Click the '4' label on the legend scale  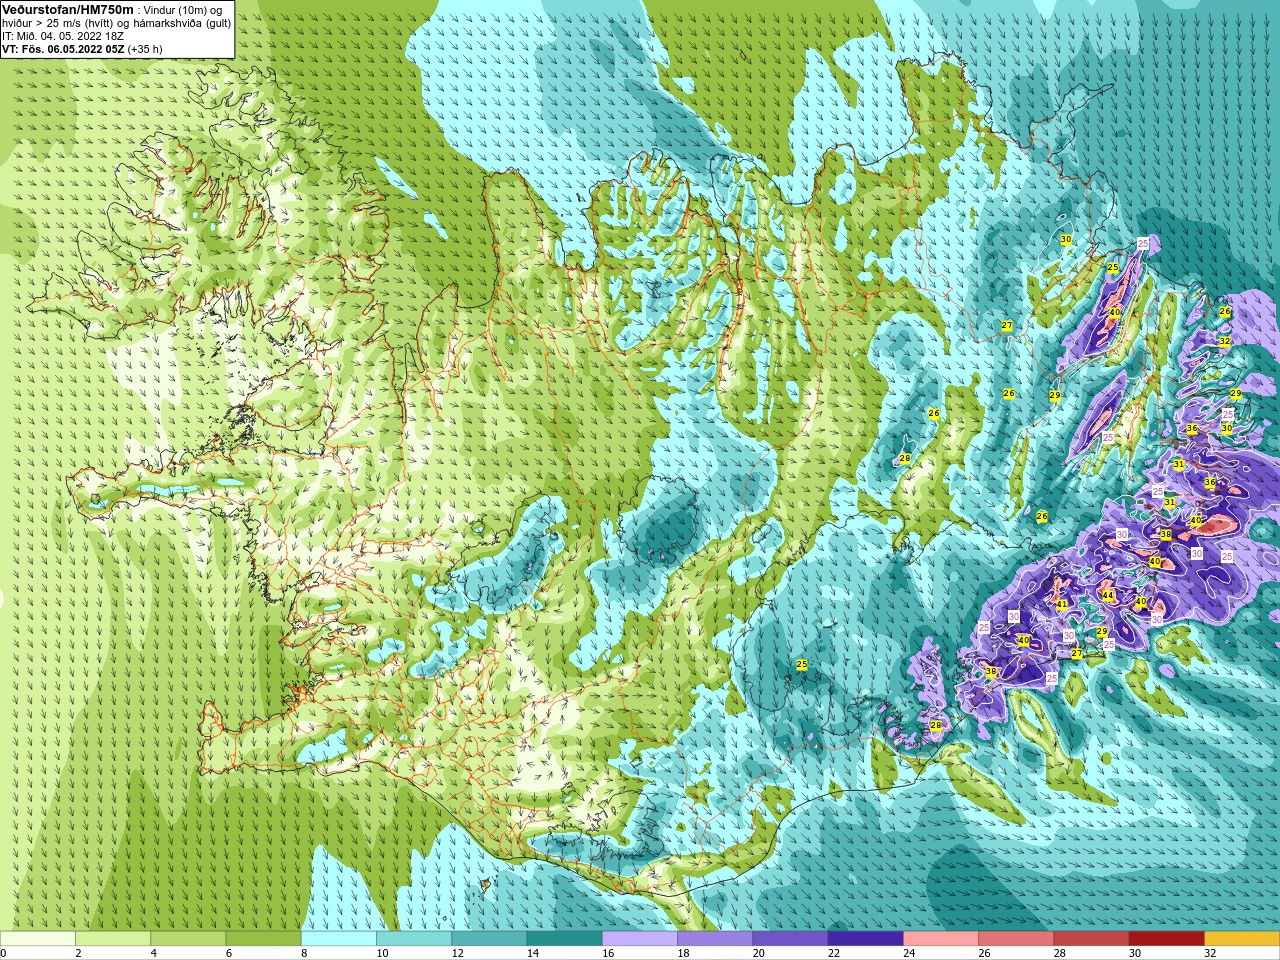click(153, 953)
